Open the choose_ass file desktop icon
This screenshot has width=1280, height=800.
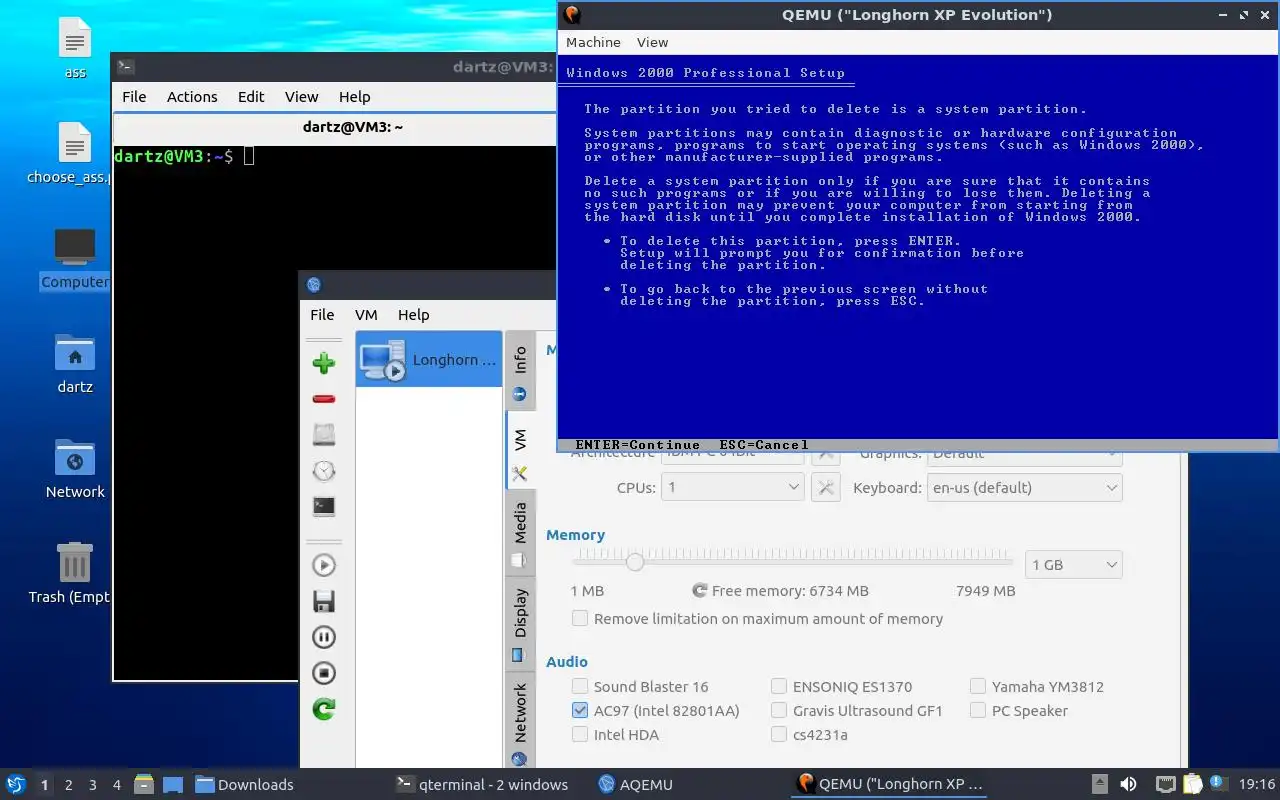(68, 153)
